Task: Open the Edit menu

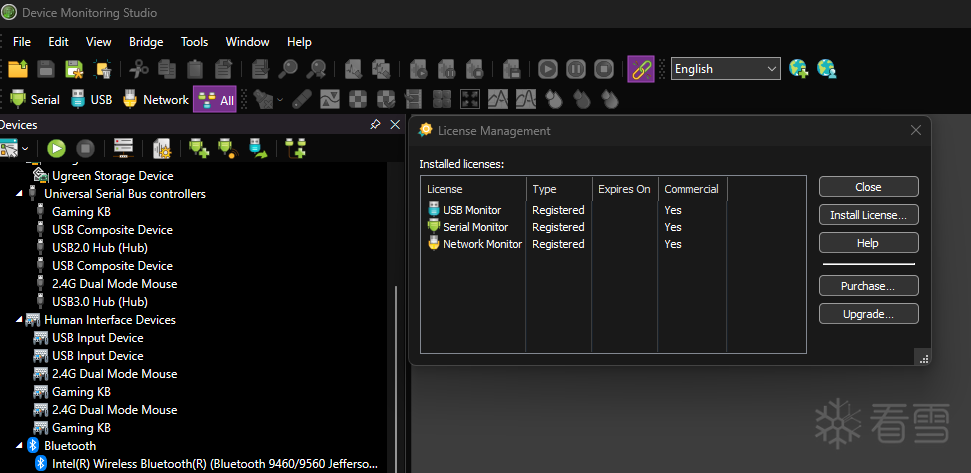Action: click(x=58, y=42)
